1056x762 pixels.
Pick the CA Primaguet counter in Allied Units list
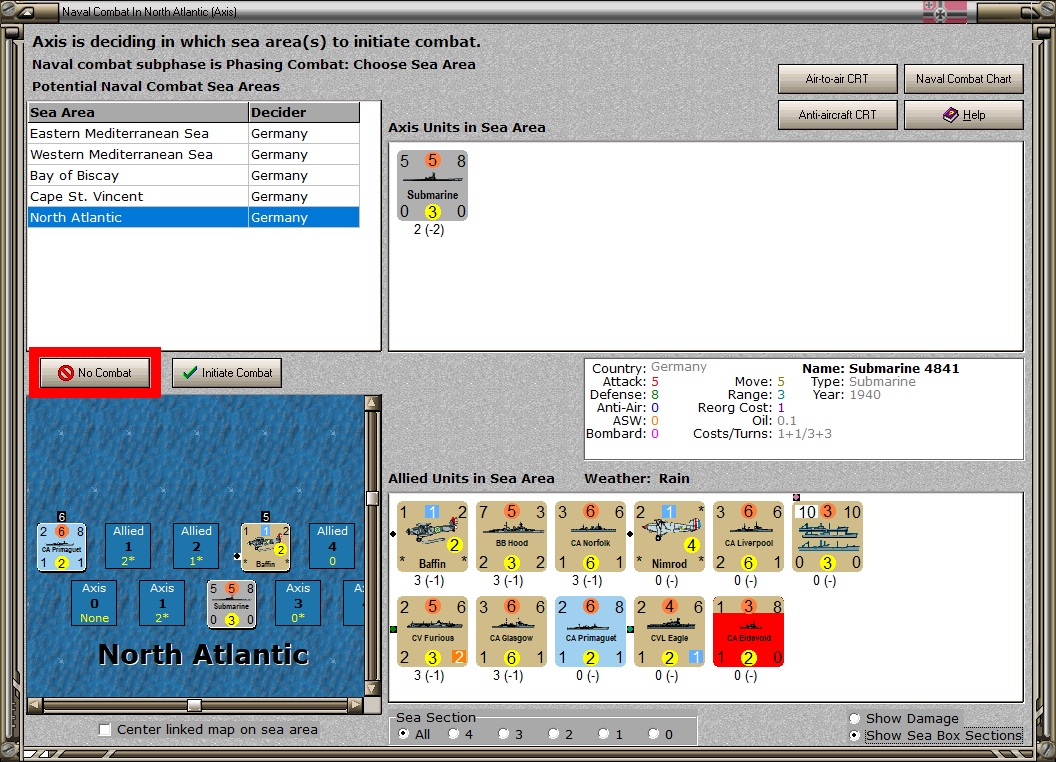pos(591,631)
